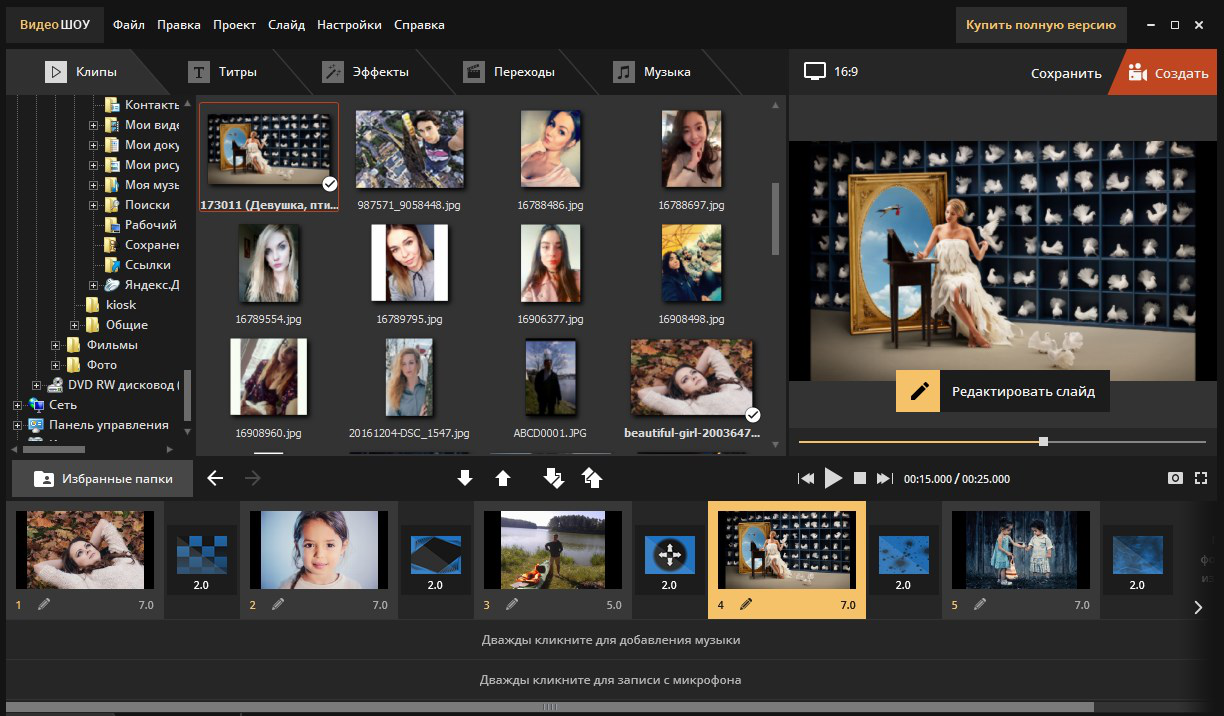Click the Stop playback square icon
Screen dimensions: 1224x716
pos(859,479)
